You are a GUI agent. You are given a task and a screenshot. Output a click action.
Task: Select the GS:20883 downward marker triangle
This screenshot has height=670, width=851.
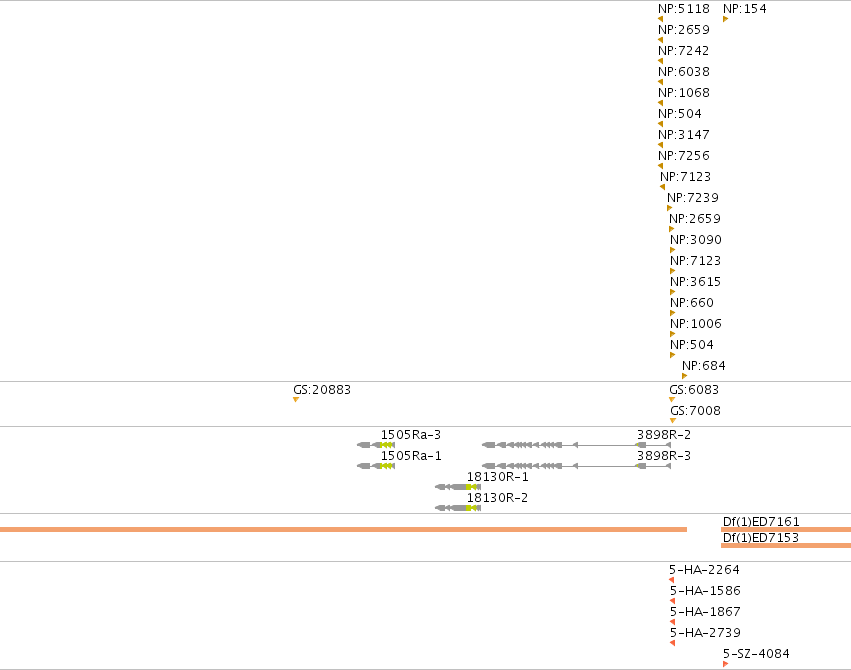click(x=296, y=400)
